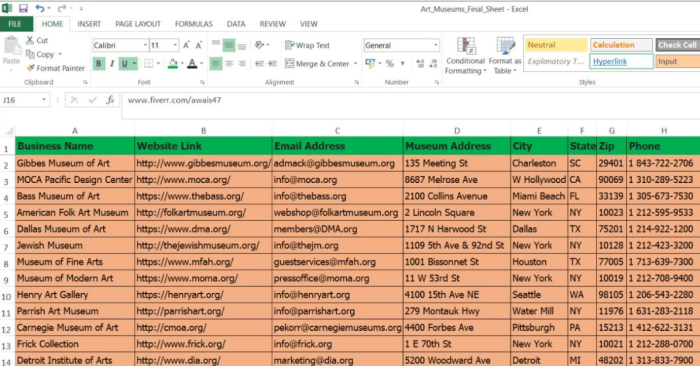Open the borders dropdown arrow
The width and height of the screenshot is (700, 366).
[158, 64]
